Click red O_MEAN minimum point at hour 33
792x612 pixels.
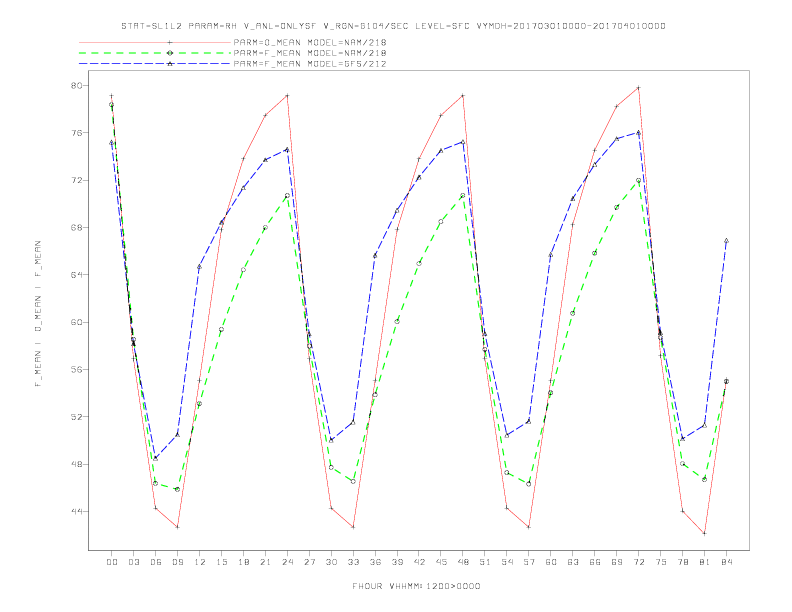pos(353,527)
